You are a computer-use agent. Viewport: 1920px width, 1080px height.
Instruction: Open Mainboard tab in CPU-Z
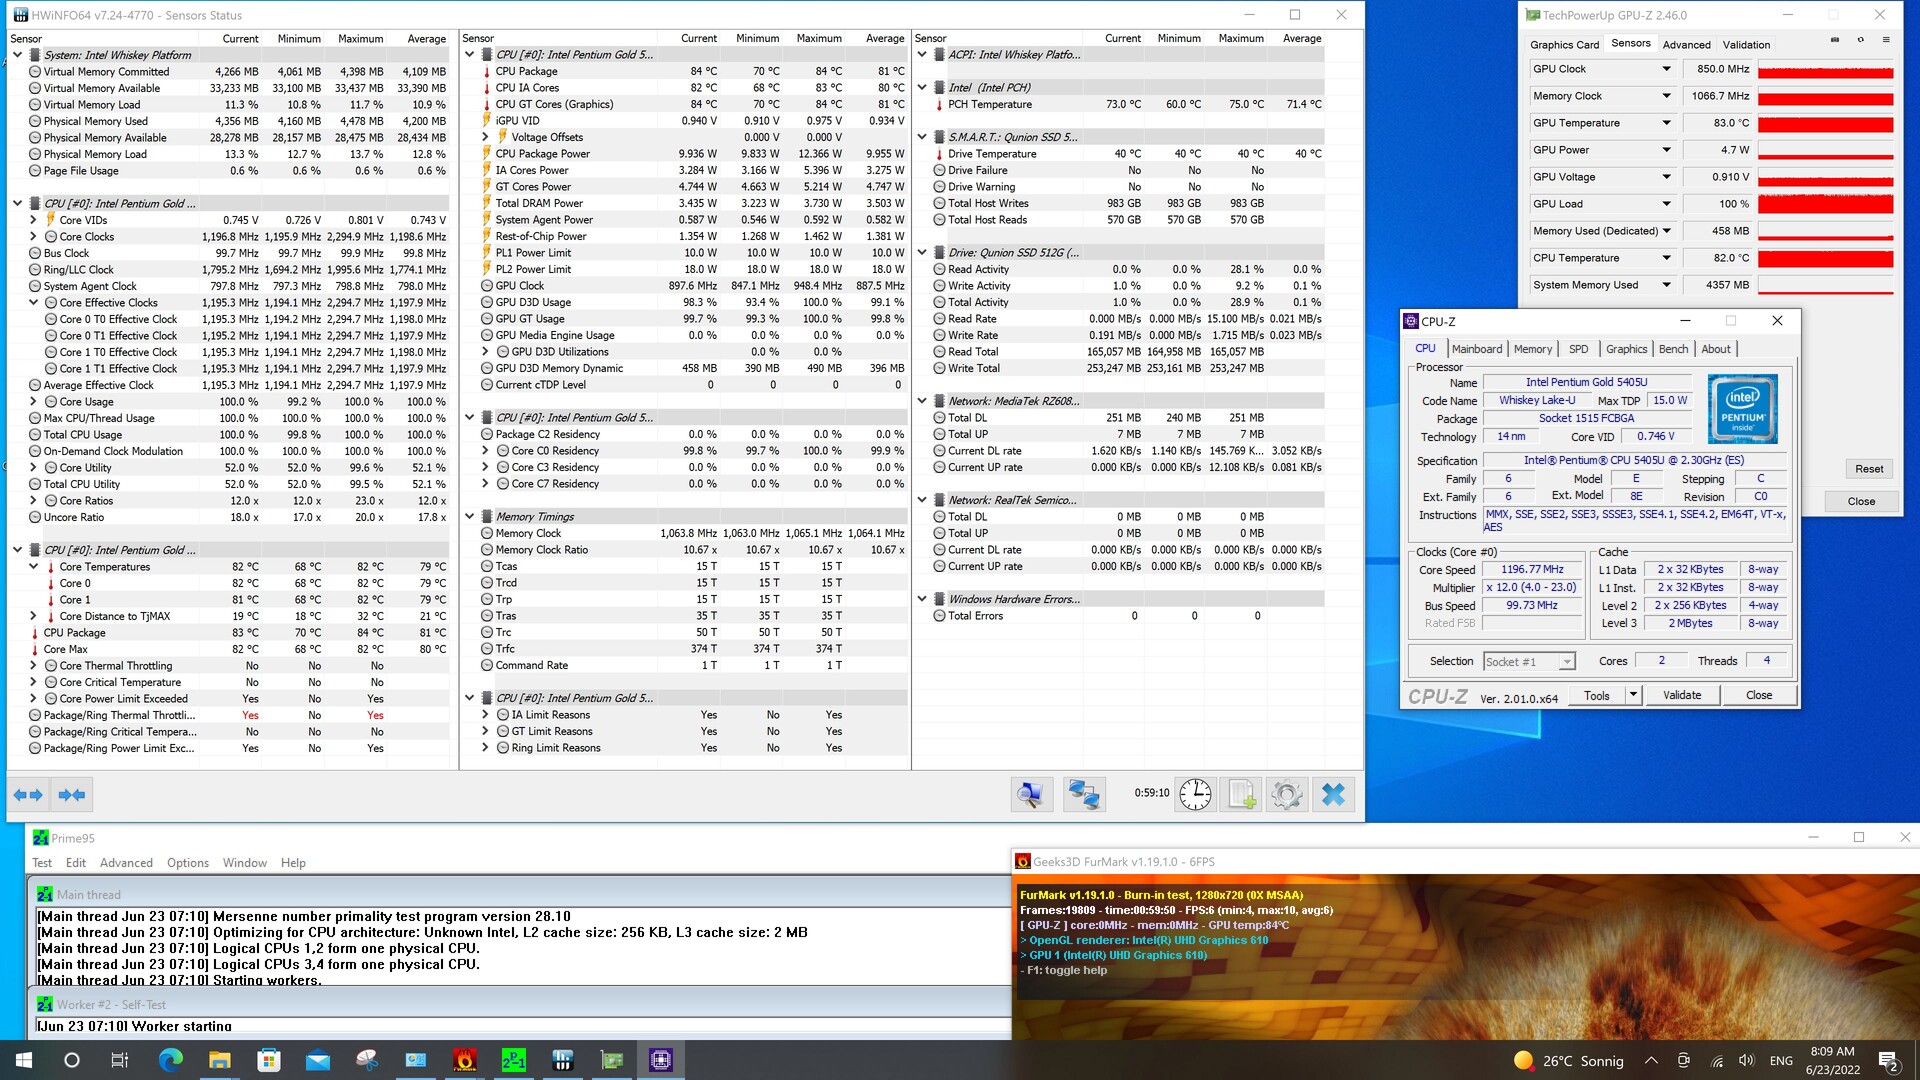tap(1477, 349)
